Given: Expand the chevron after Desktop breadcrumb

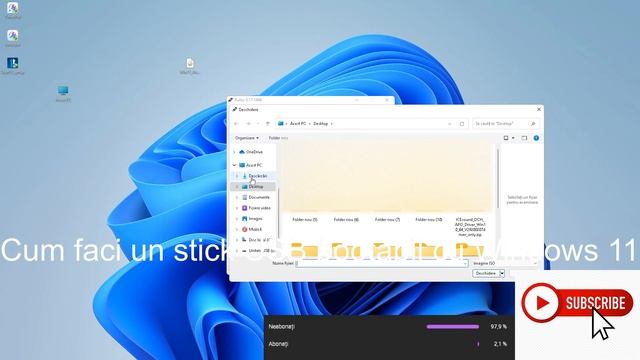Looking at the screenshot, I should click(331, 124).
